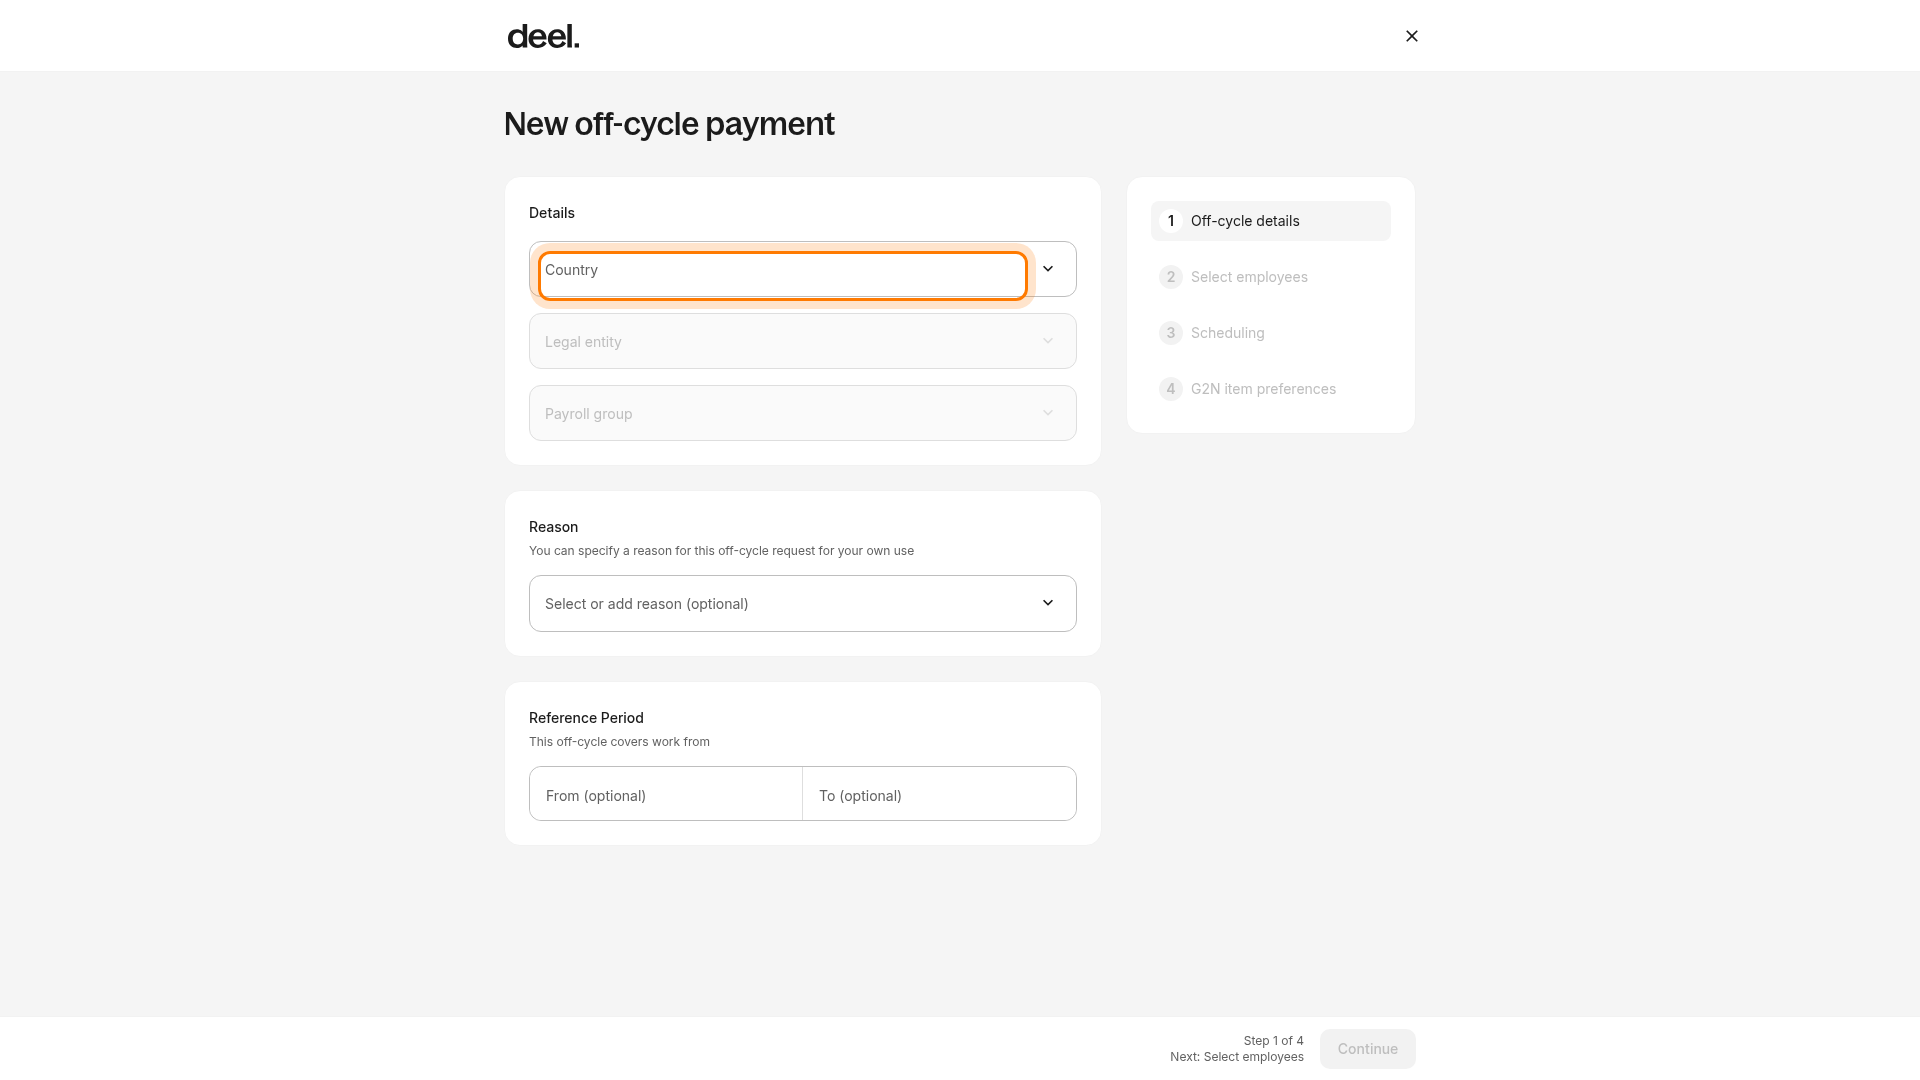The width and height of the screenshot is (1920, 1080).
Task: Select the To reference date field
Action: click(939, 794)
